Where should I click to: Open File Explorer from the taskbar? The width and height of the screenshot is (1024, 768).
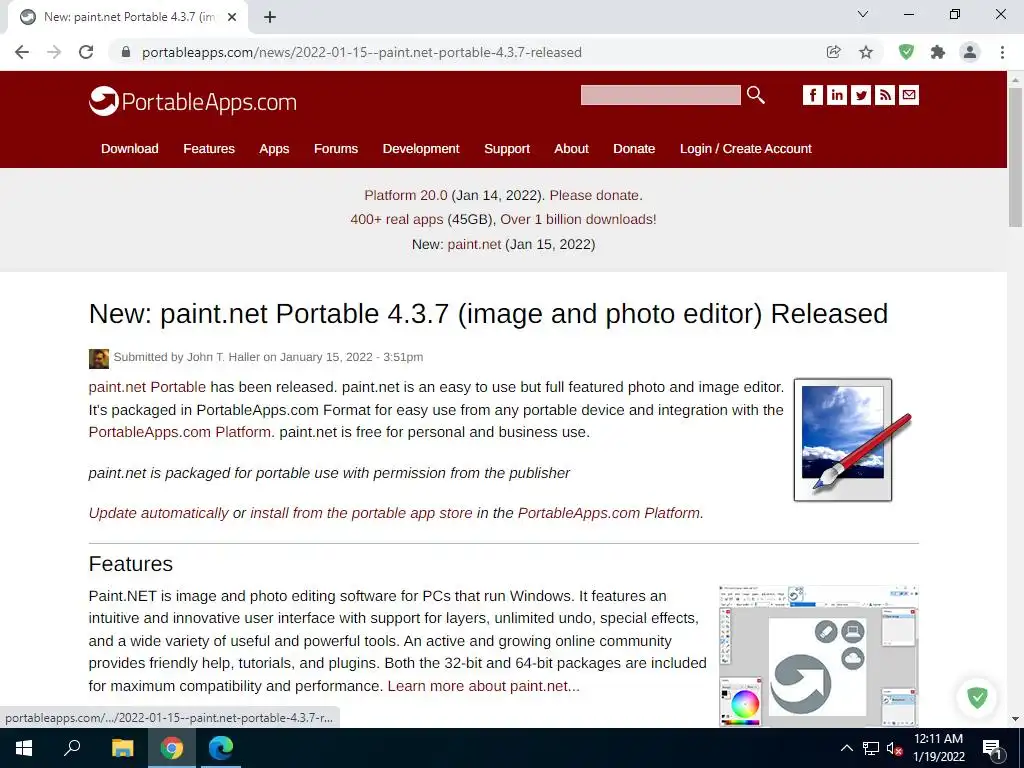pos(122,748)
